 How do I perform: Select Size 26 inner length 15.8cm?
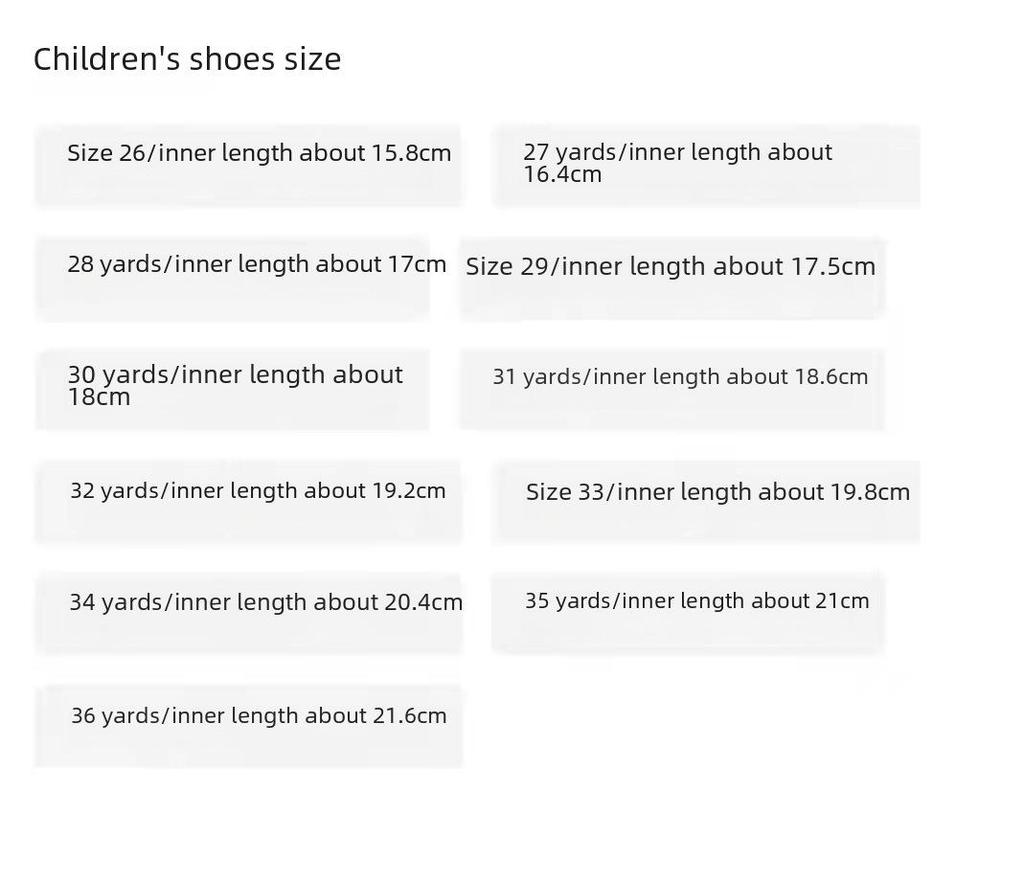tap(248, 166)
